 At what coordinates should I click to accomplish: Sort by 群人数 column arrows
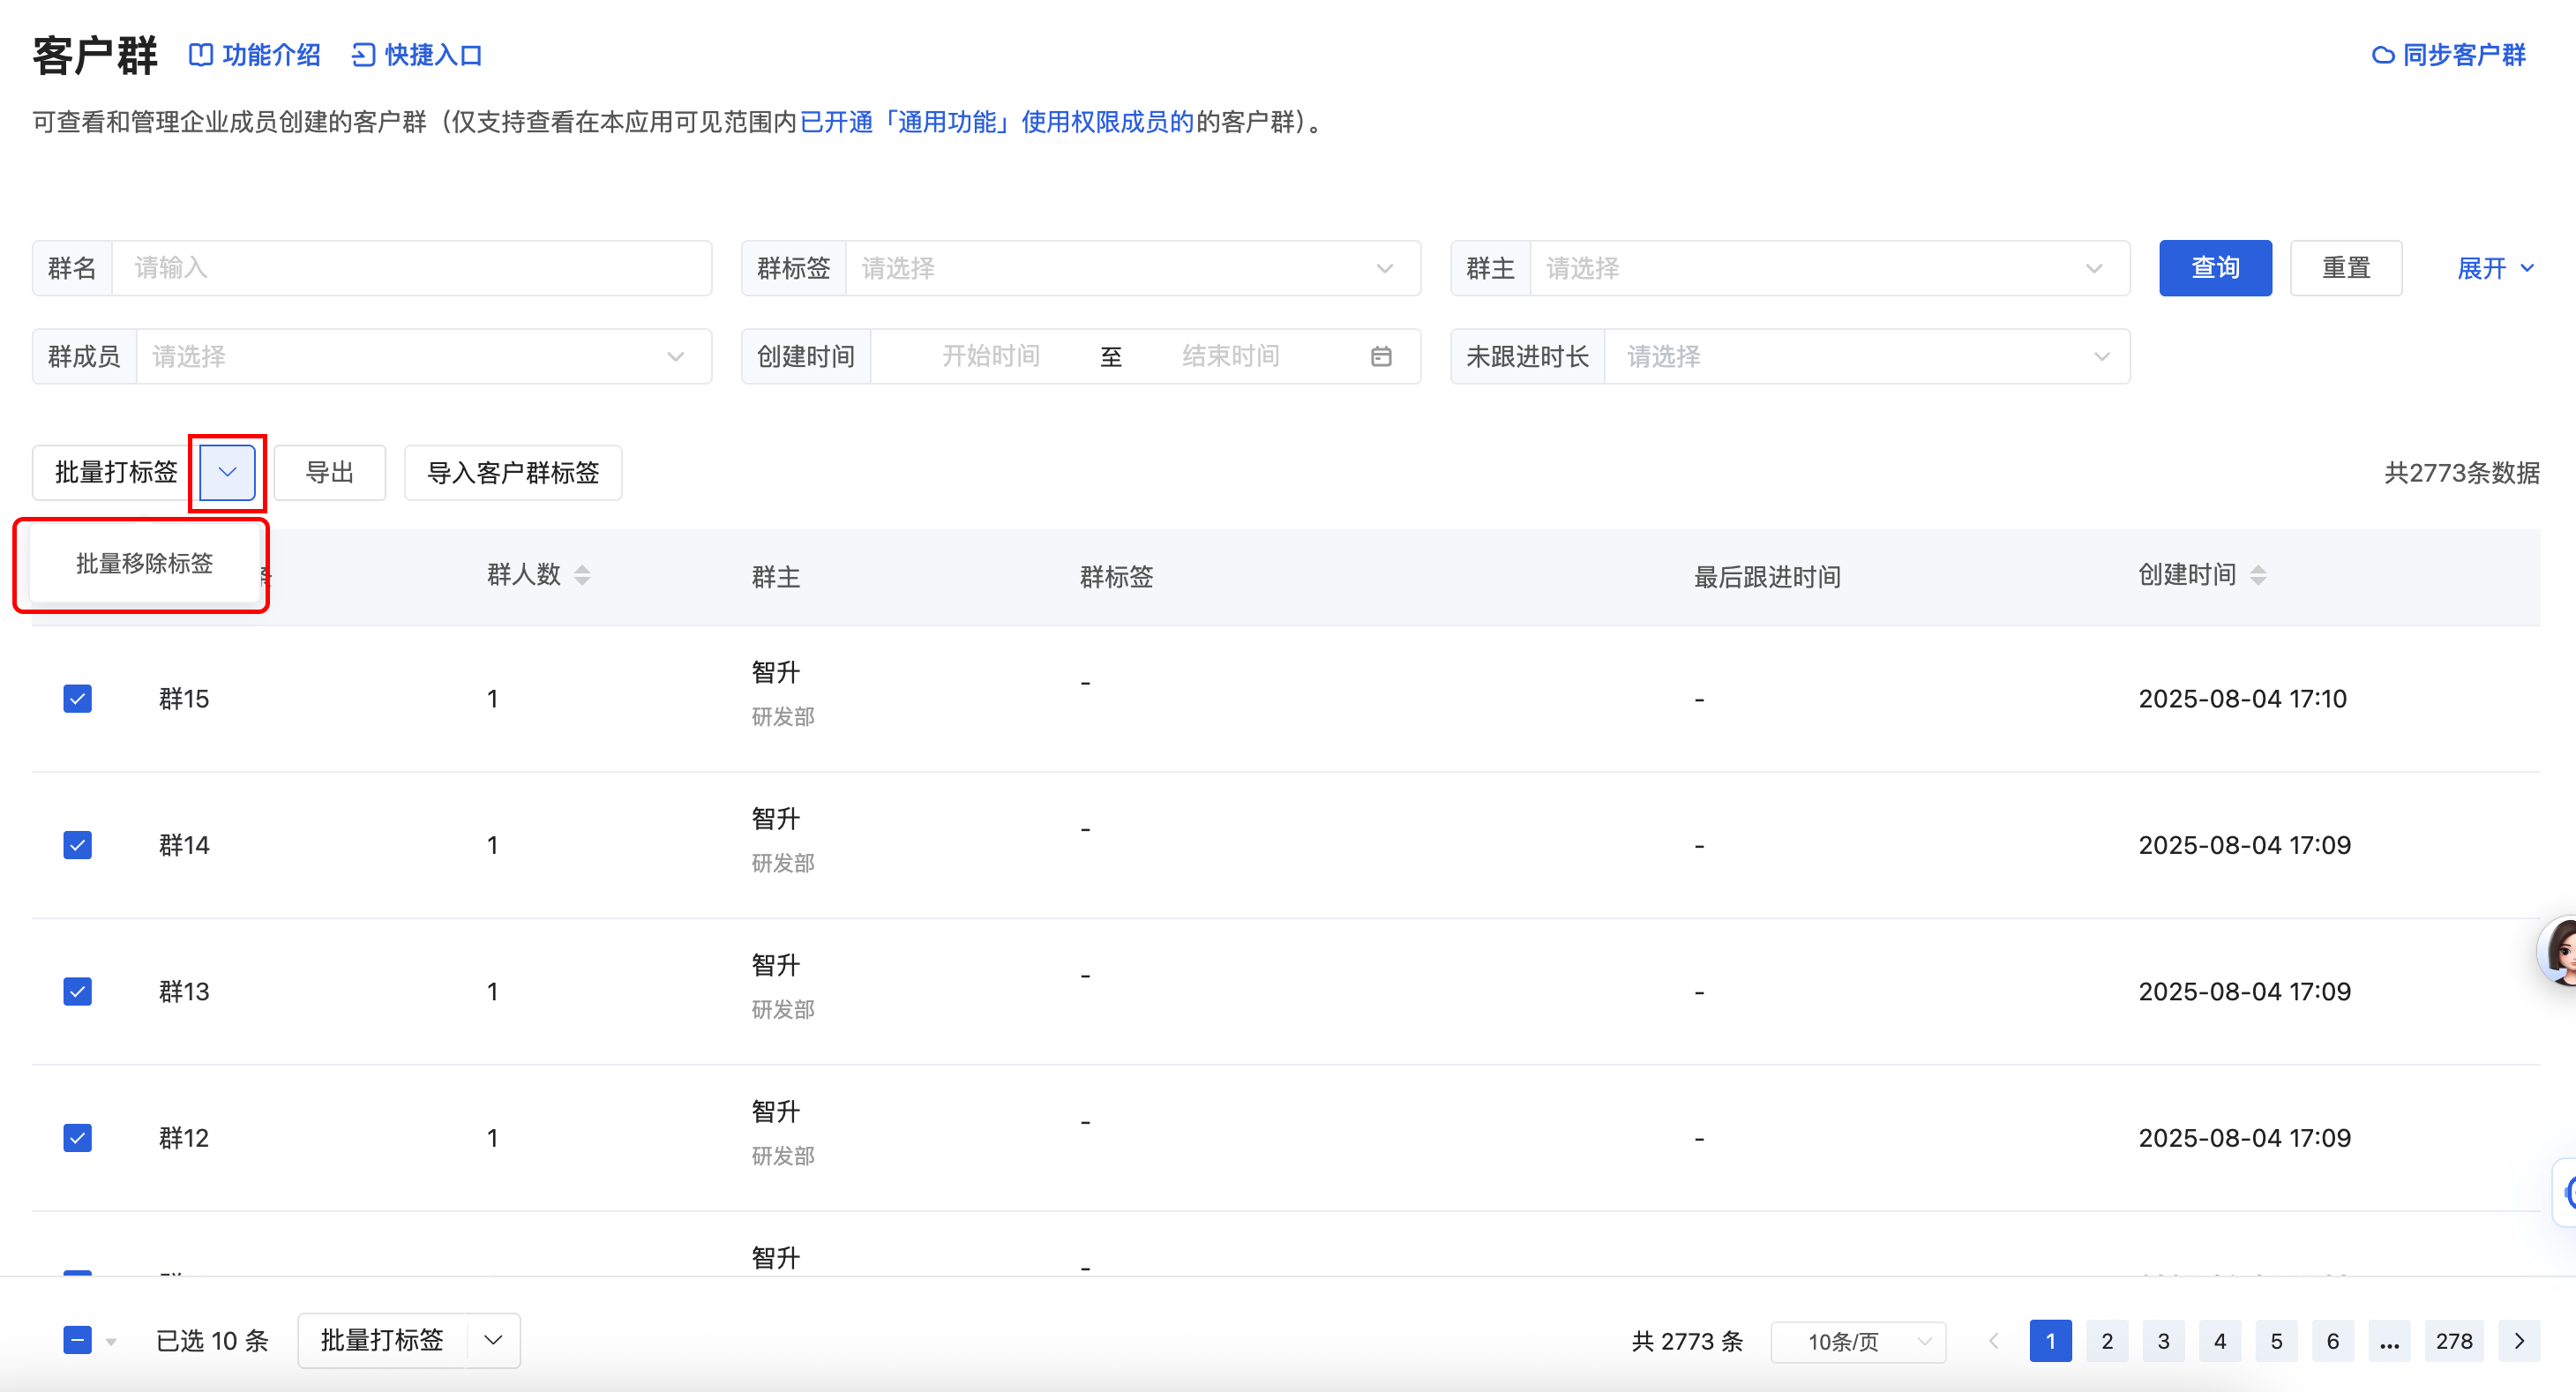(582, 575)
